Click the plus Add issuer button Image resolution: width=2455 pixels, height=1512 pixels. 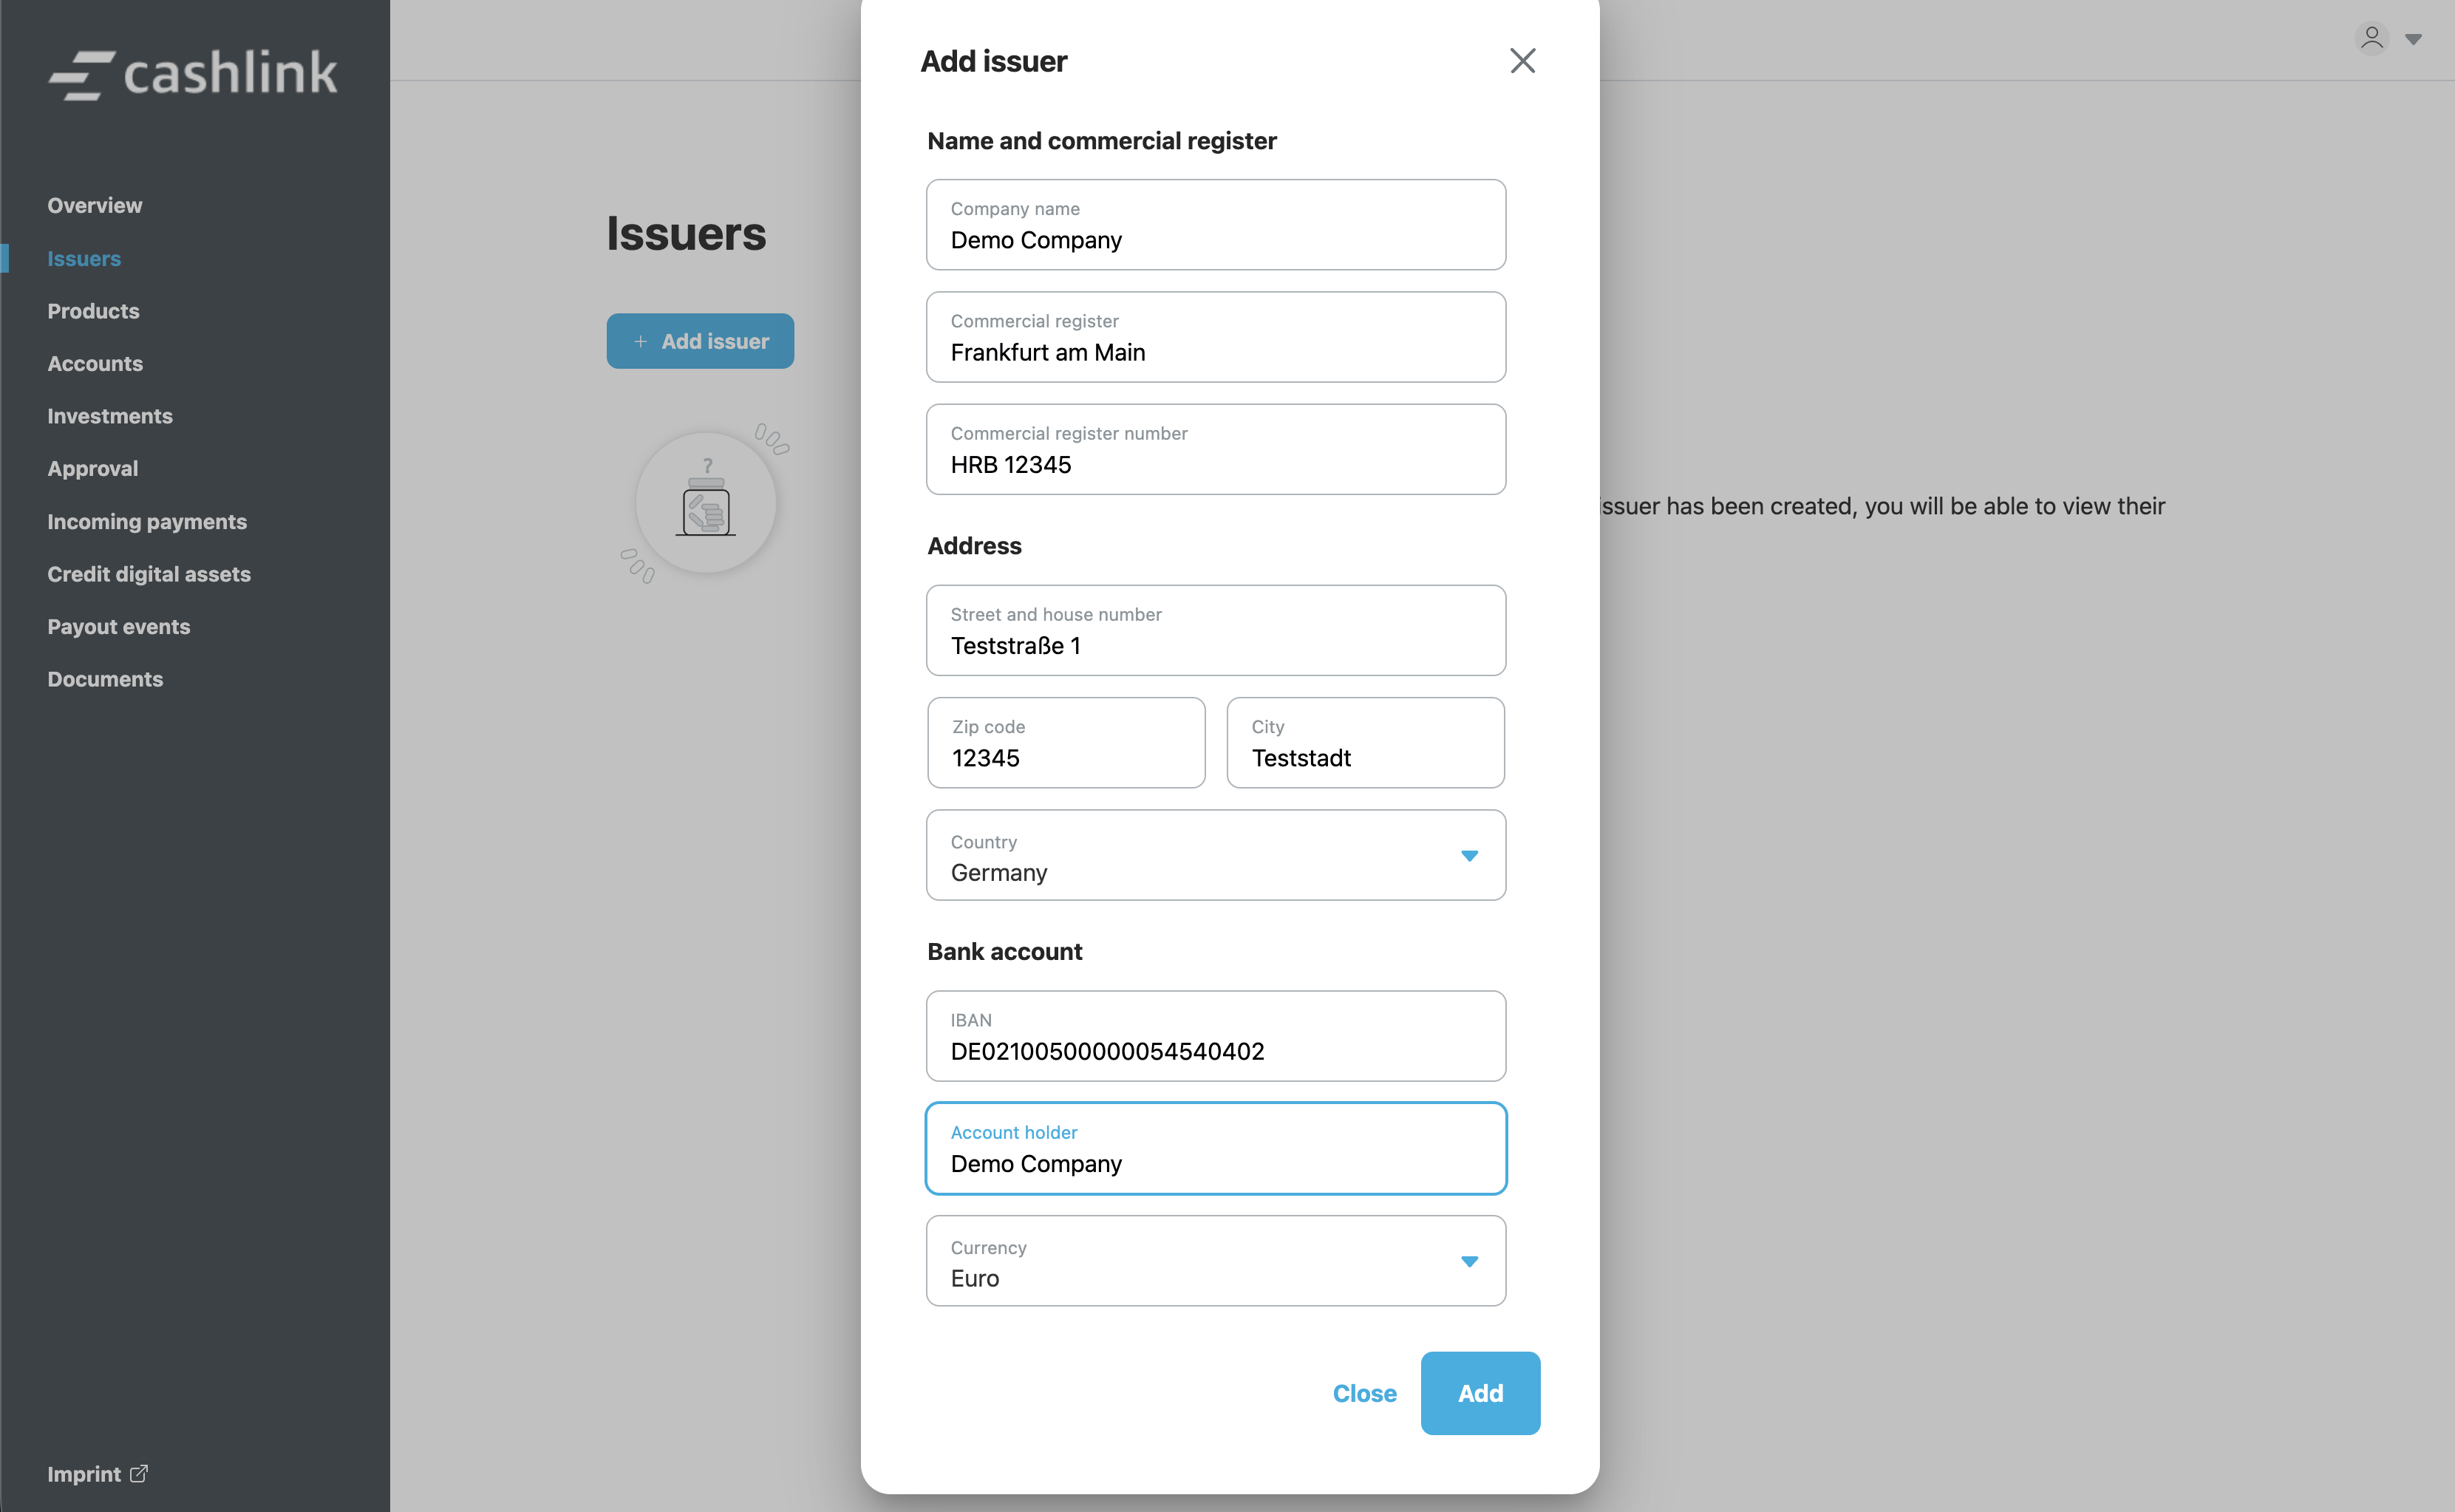[700, 341]
